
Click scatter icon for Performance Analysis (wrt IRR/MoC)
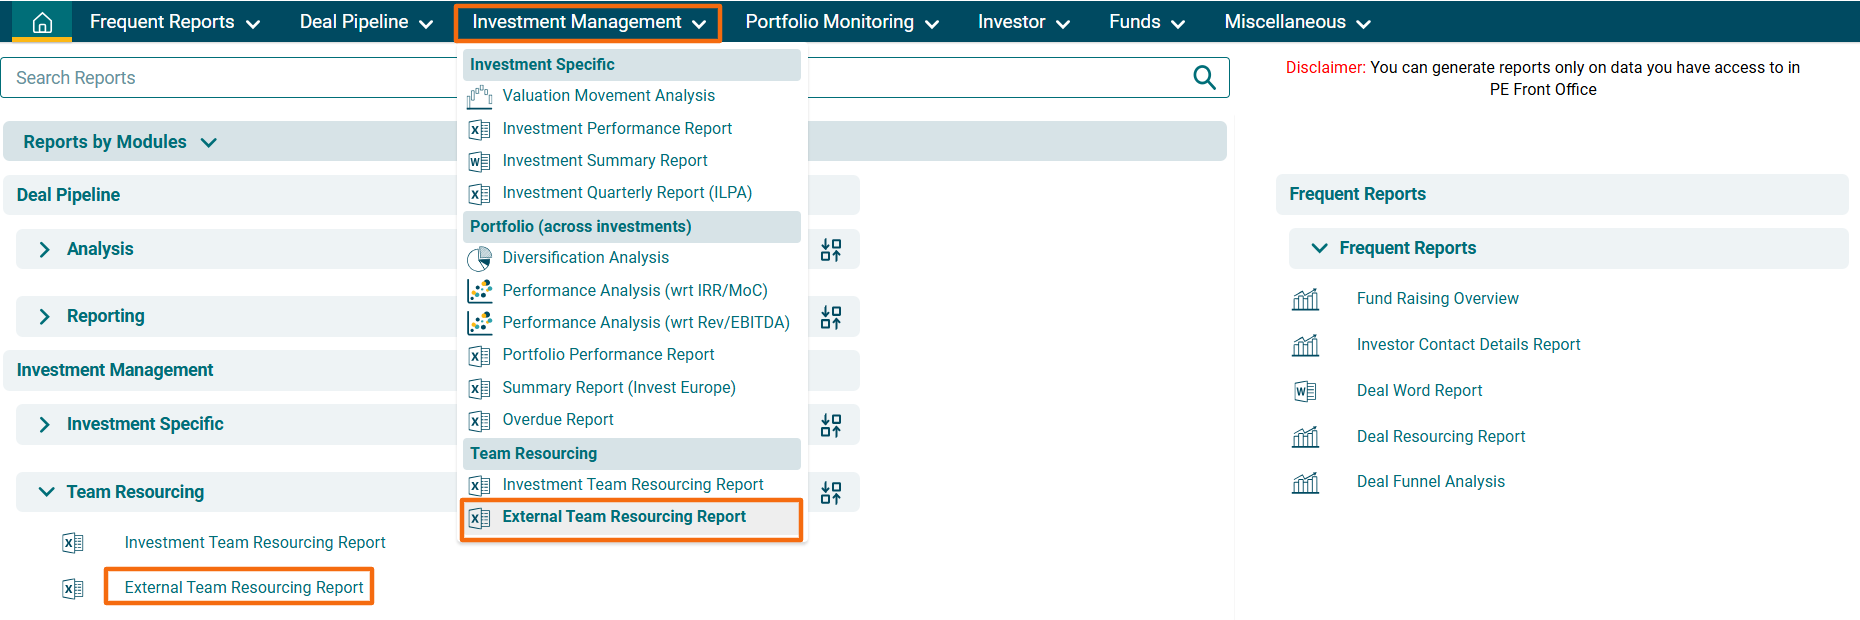480,291
